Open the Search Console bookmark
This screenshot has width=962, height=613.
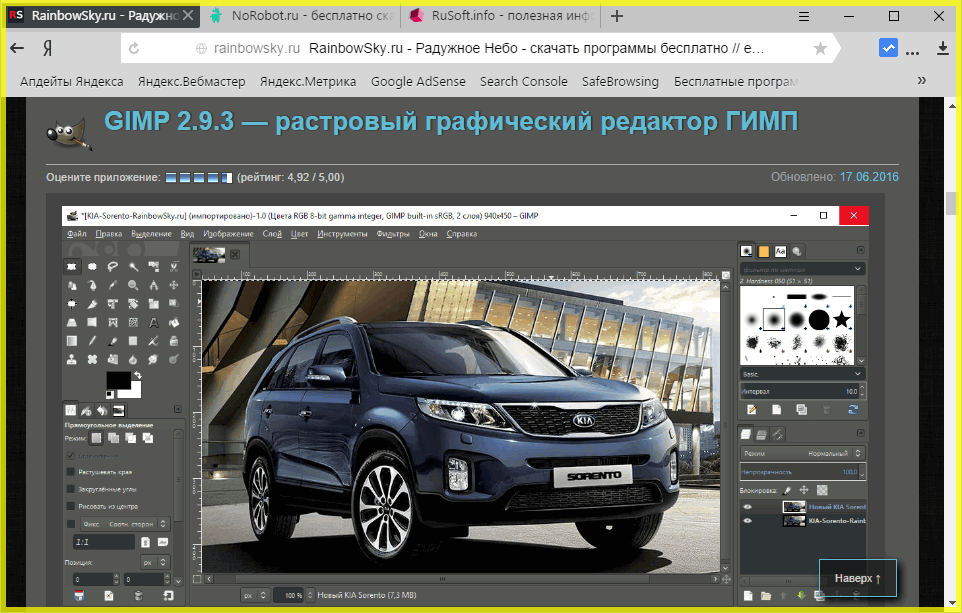(523, 82)
